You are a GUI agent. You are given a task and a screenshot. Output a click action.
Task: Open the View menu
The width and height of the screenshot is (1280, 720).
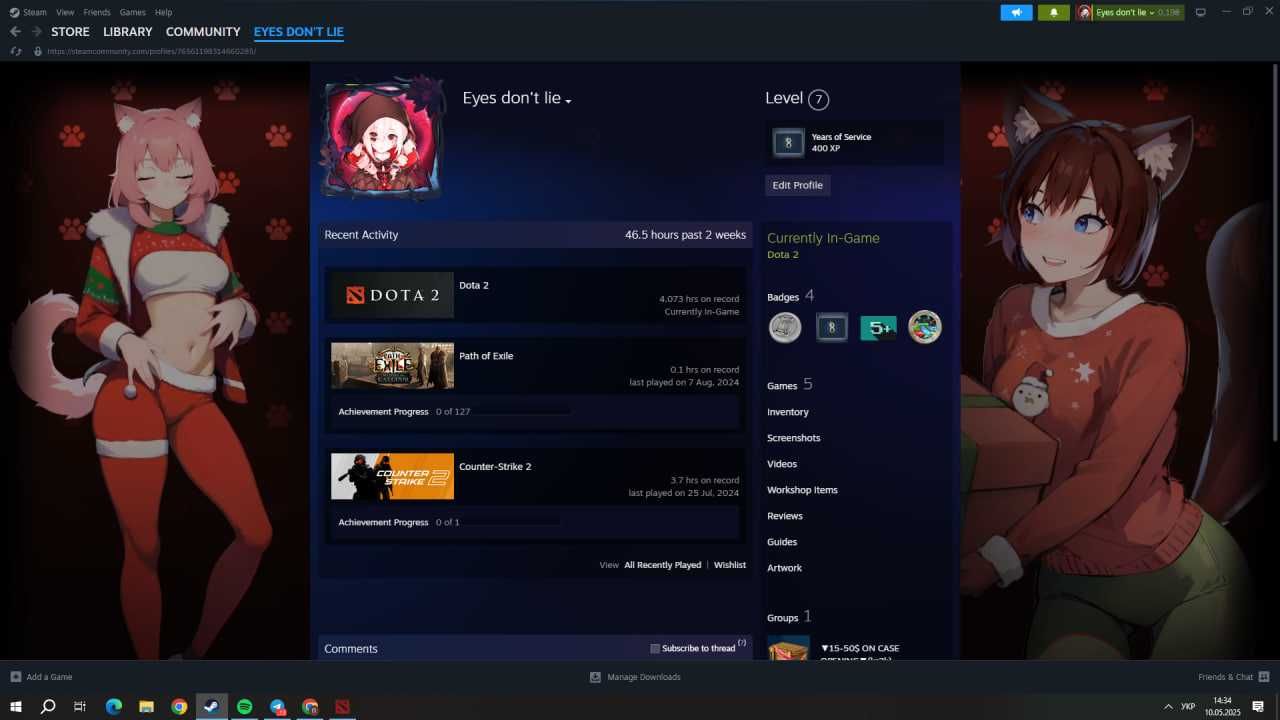65,12
